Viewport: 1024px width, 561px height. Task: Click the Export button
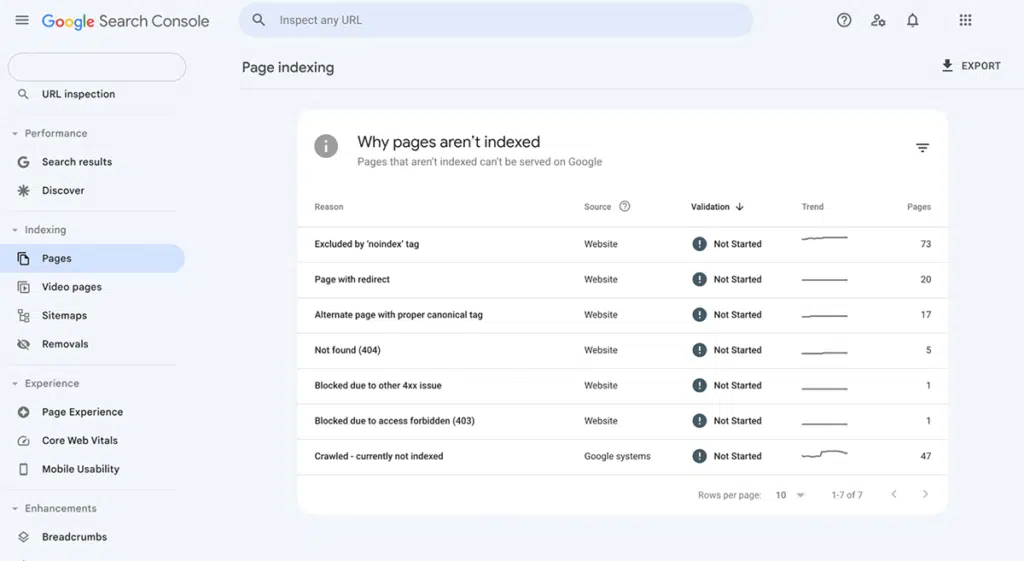point(970,66)
